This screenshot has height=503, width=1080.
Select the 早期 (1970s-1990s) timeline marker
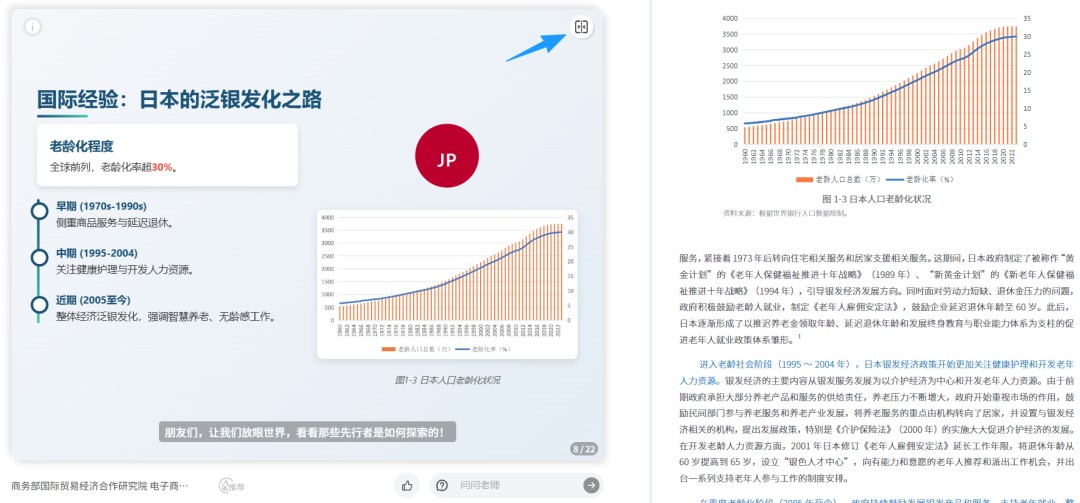coord(39,209)
